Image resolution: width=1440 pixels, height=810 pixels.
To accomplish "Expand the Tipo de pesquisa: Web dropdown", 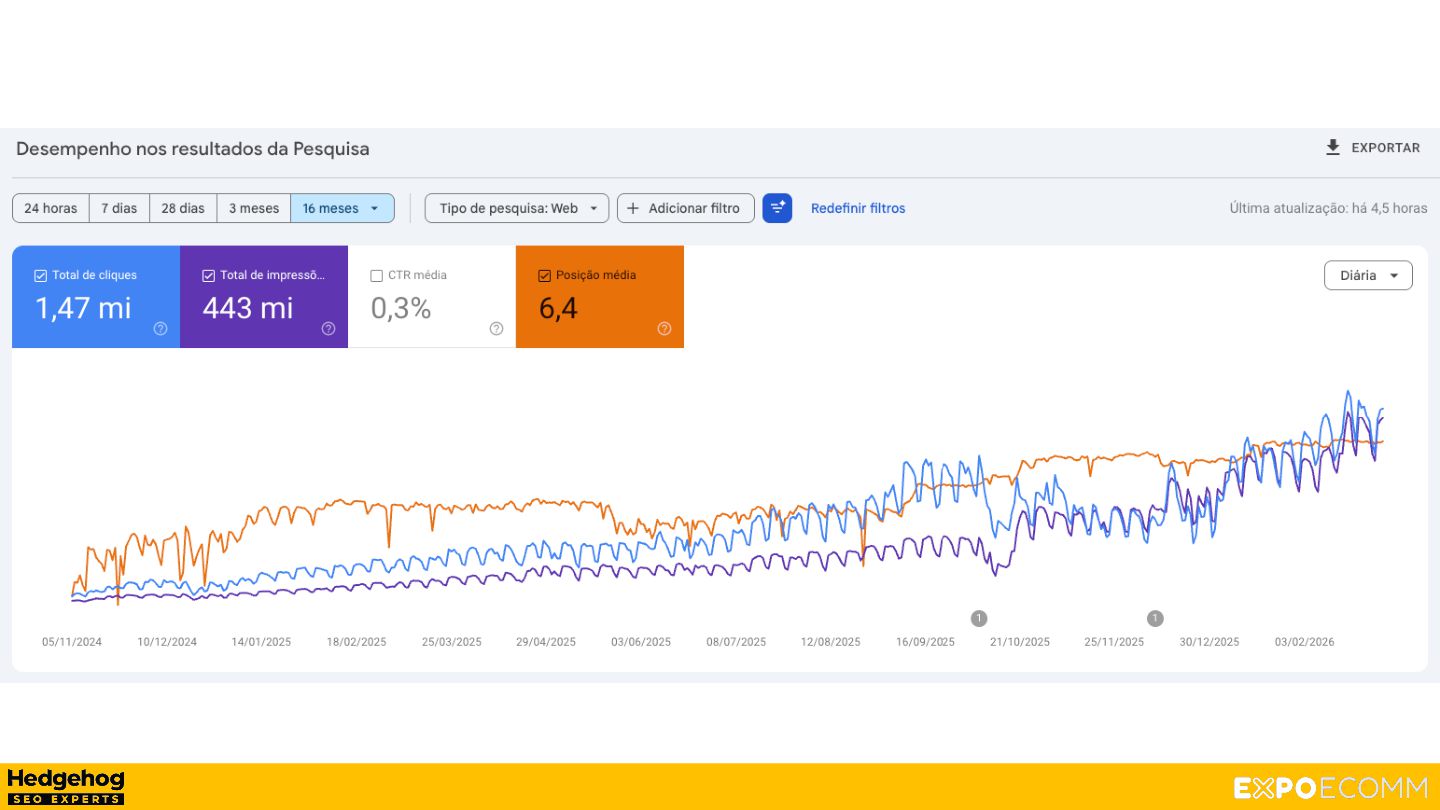I will (516, 208).
